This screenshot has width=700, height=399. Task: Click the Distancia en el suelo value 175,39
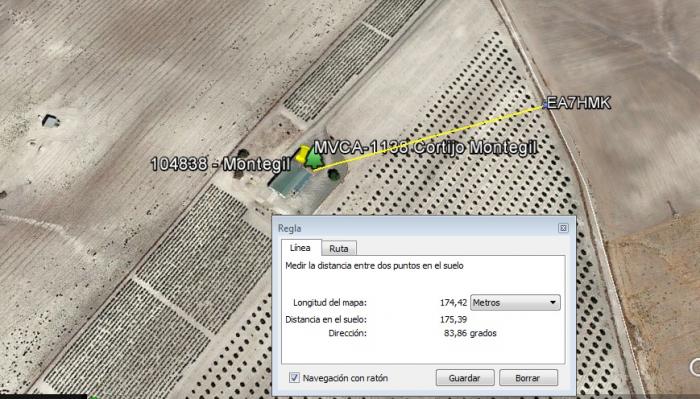coord(453,320)
